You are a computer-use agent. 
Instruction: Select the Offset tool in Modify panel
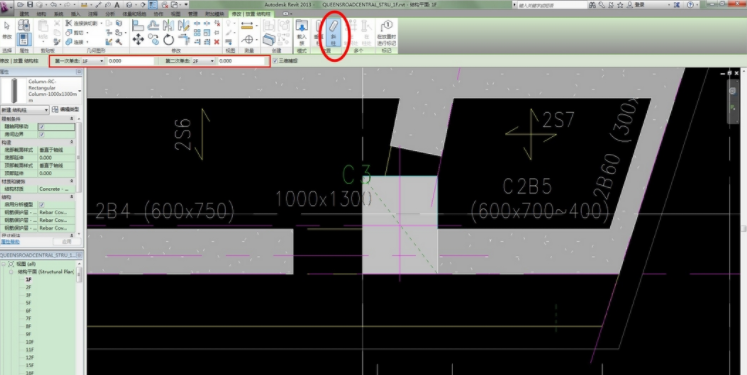tap(153, 25)
